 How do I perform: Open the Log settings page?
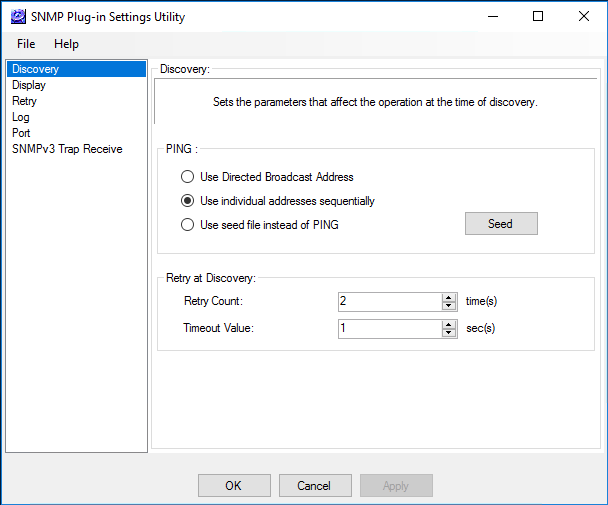tap(21, 117)
